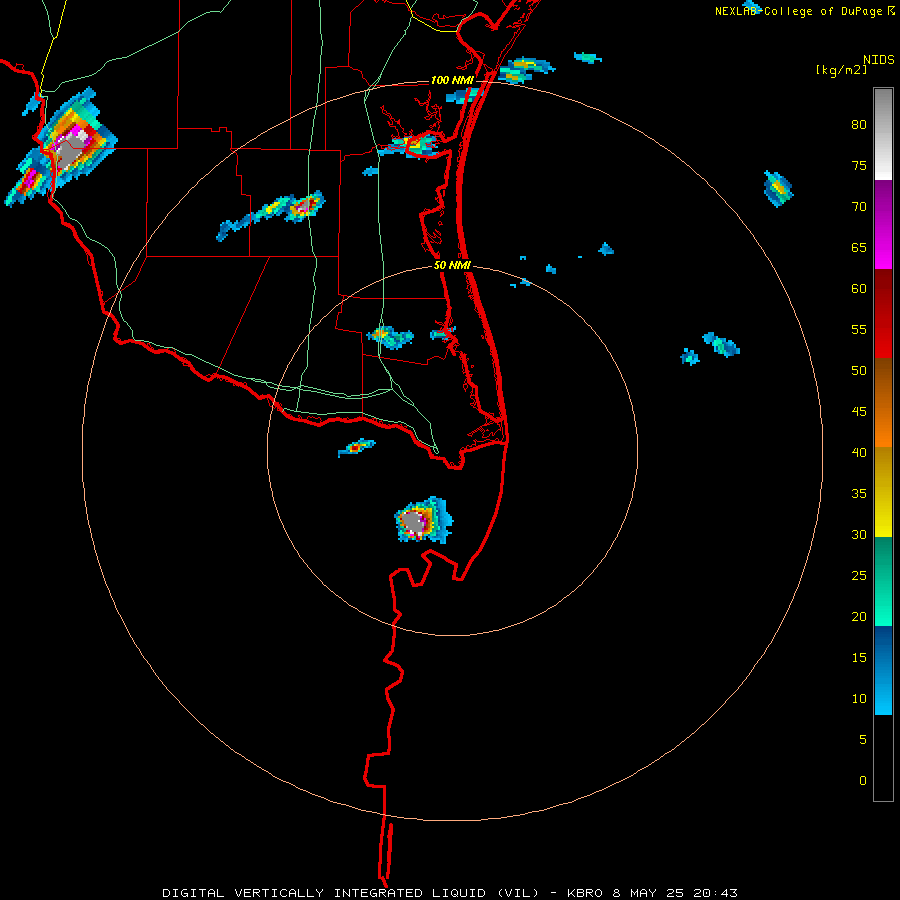Image resolution: width=900 pixels, height=900 pixels.
Task: Click the gray-white top band of color scale
Action: click(883, 134)
